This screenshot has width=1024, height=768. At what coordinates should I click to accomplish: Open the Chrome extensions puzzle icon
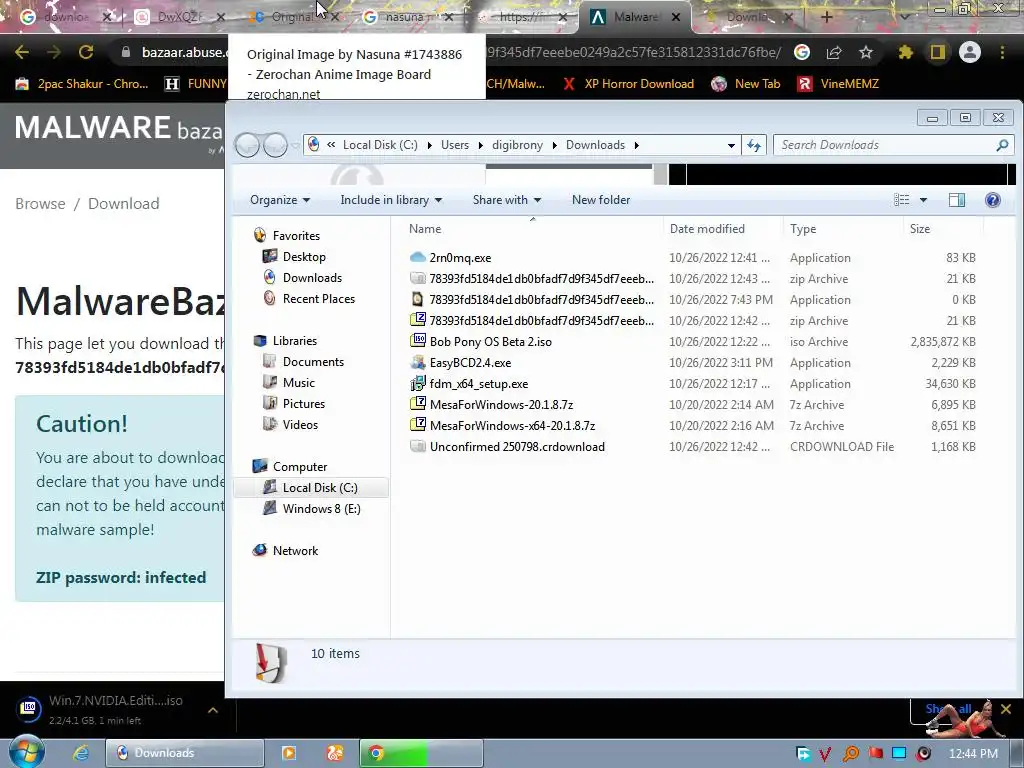(905, 52)
